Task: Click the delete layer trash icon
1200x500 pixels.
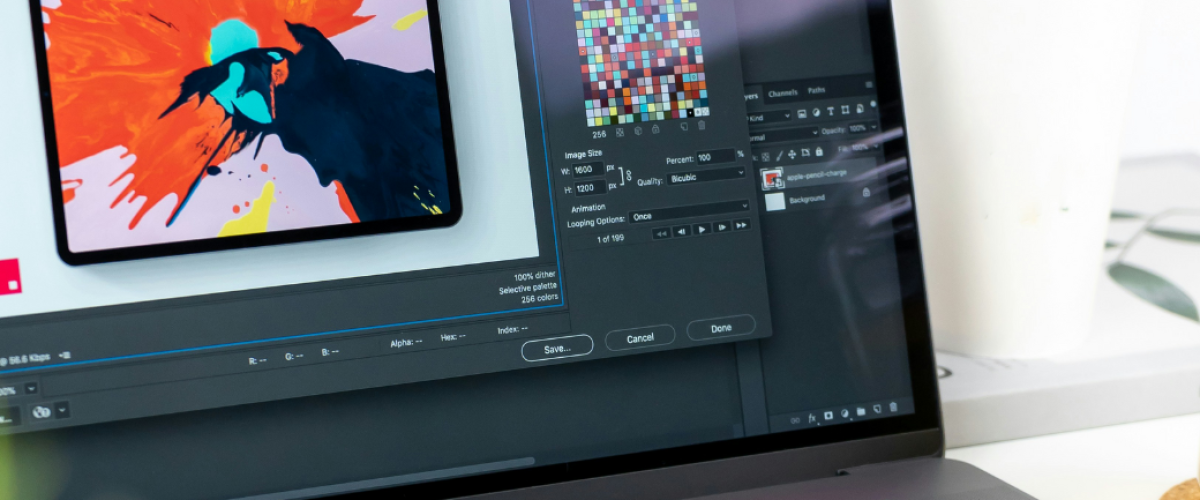Action: [893, 406]
